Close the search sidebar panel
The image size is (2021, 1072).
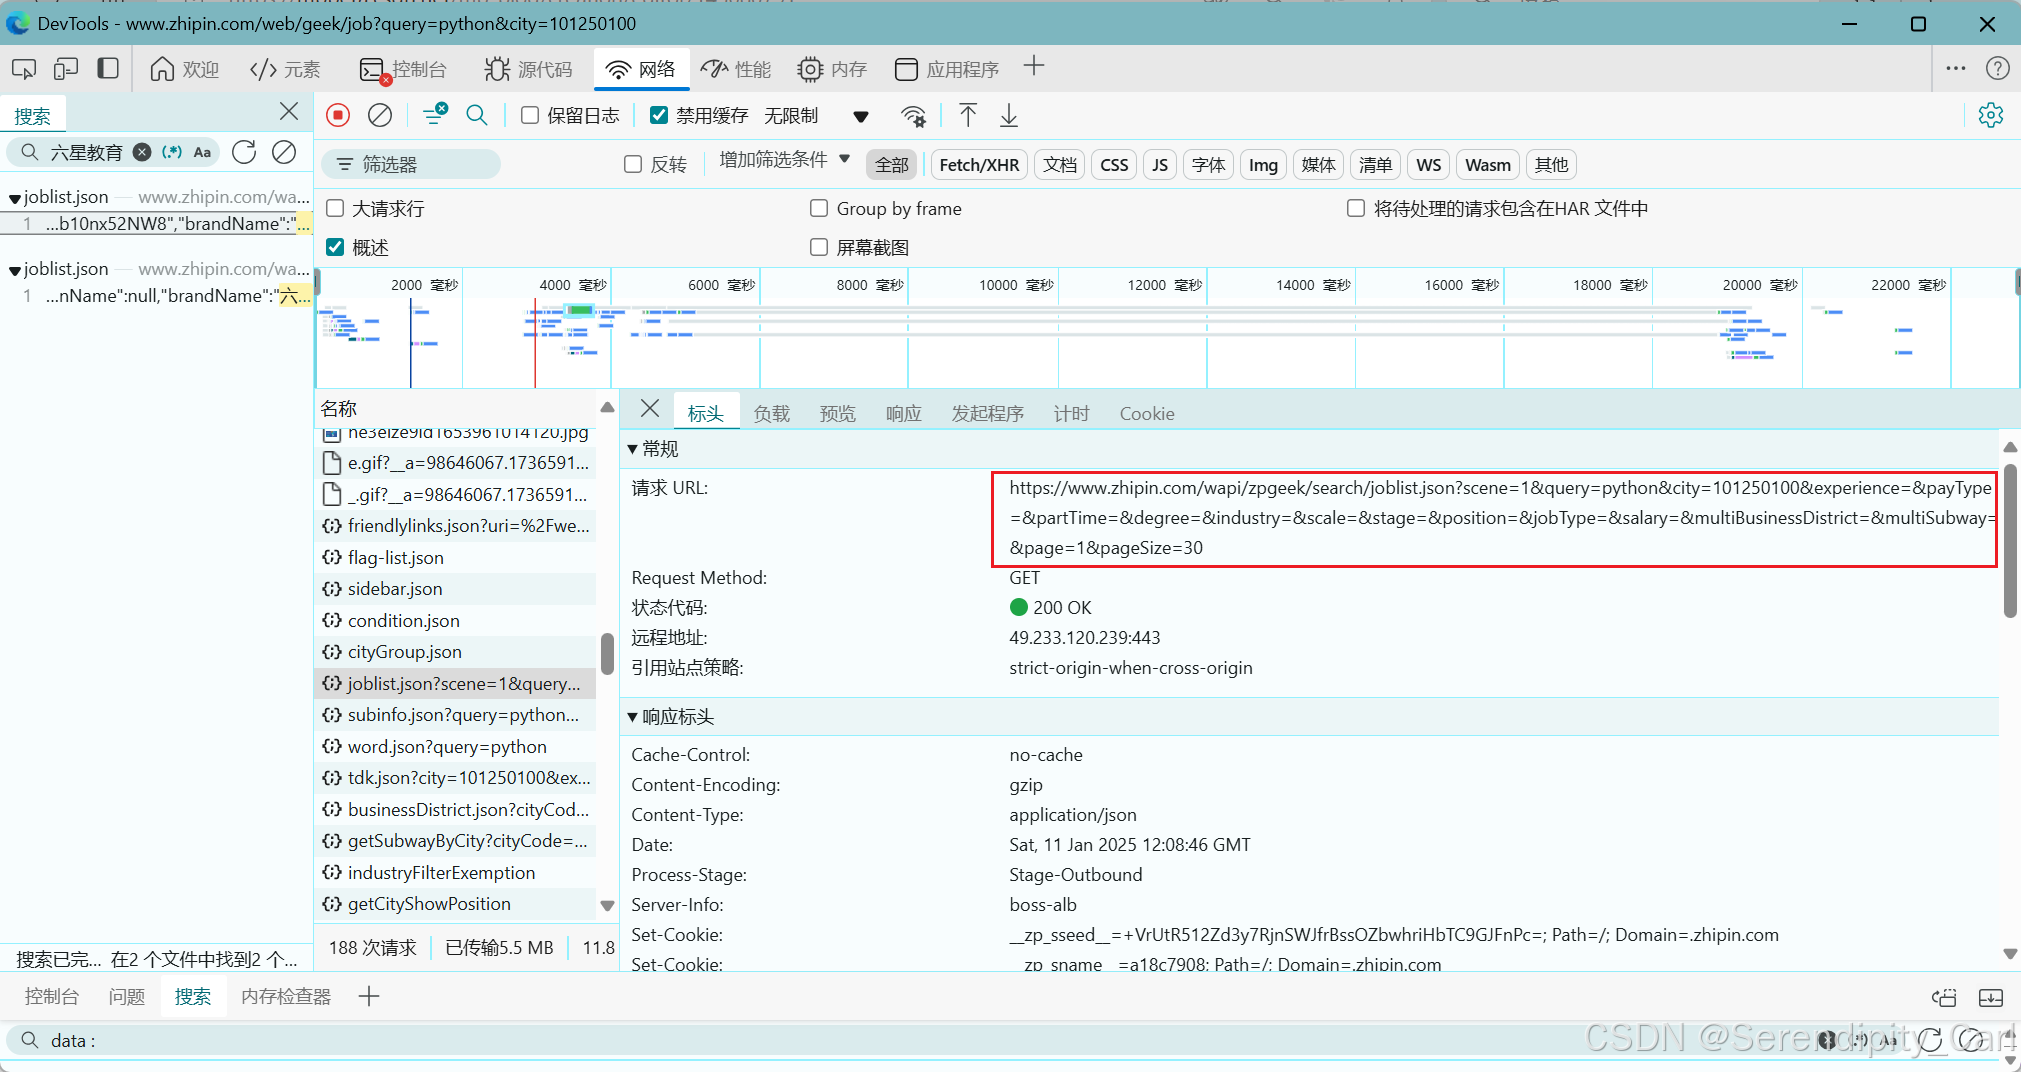pos(289,111)
